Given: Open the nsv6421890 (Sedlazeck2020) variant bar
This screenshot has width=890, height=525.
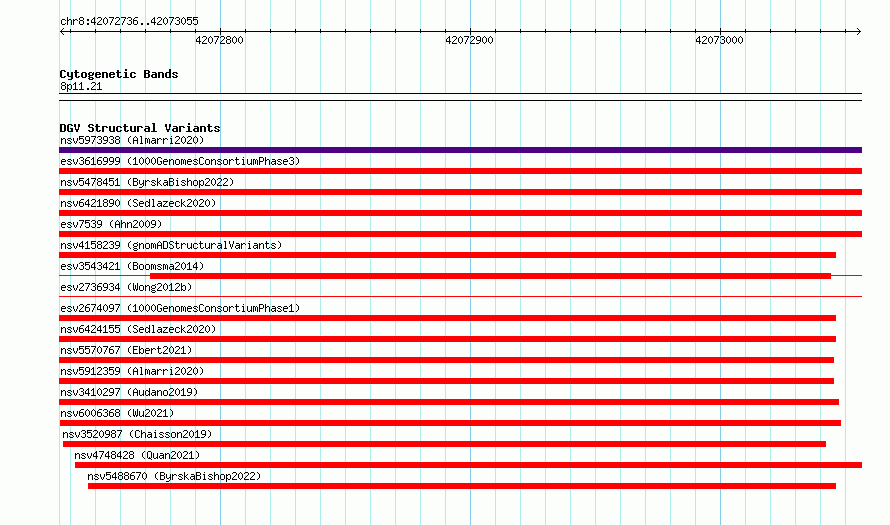Looking at the screenshot, I should tap(460, 213).
